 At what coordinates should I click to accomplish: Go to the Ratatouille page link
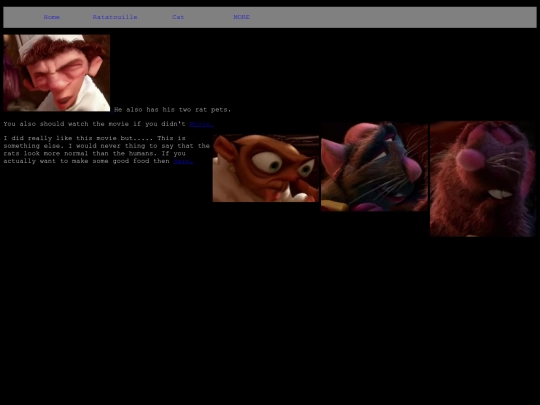pyautogui.click(x=115, y=17)
